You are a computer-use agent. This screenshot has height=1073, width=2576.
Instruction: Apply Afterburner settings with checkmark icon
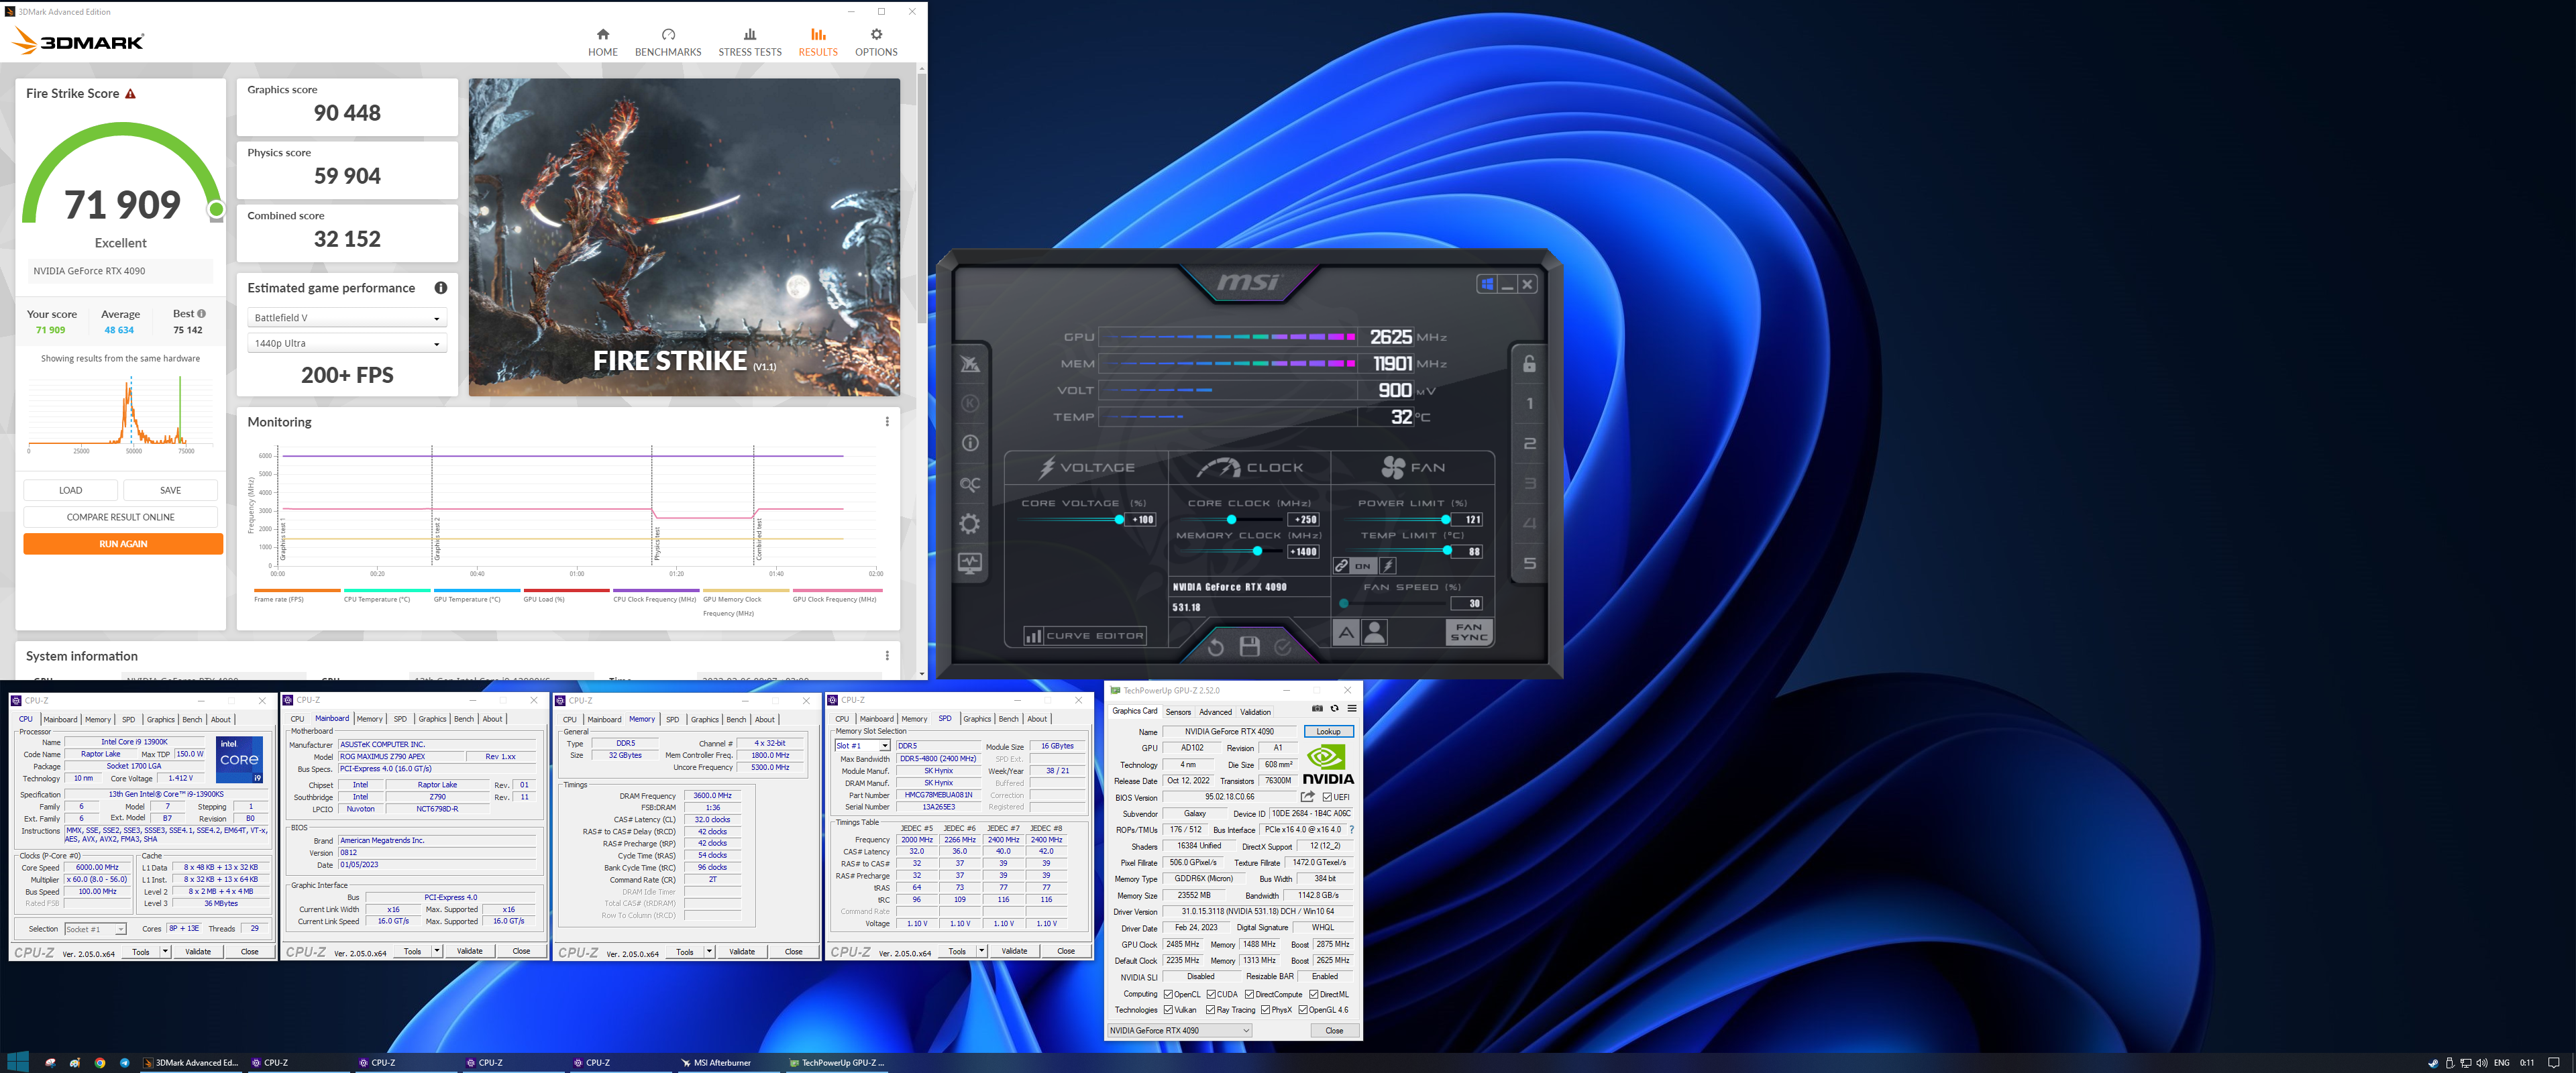pyautogui.click(x=1283, y=647)
